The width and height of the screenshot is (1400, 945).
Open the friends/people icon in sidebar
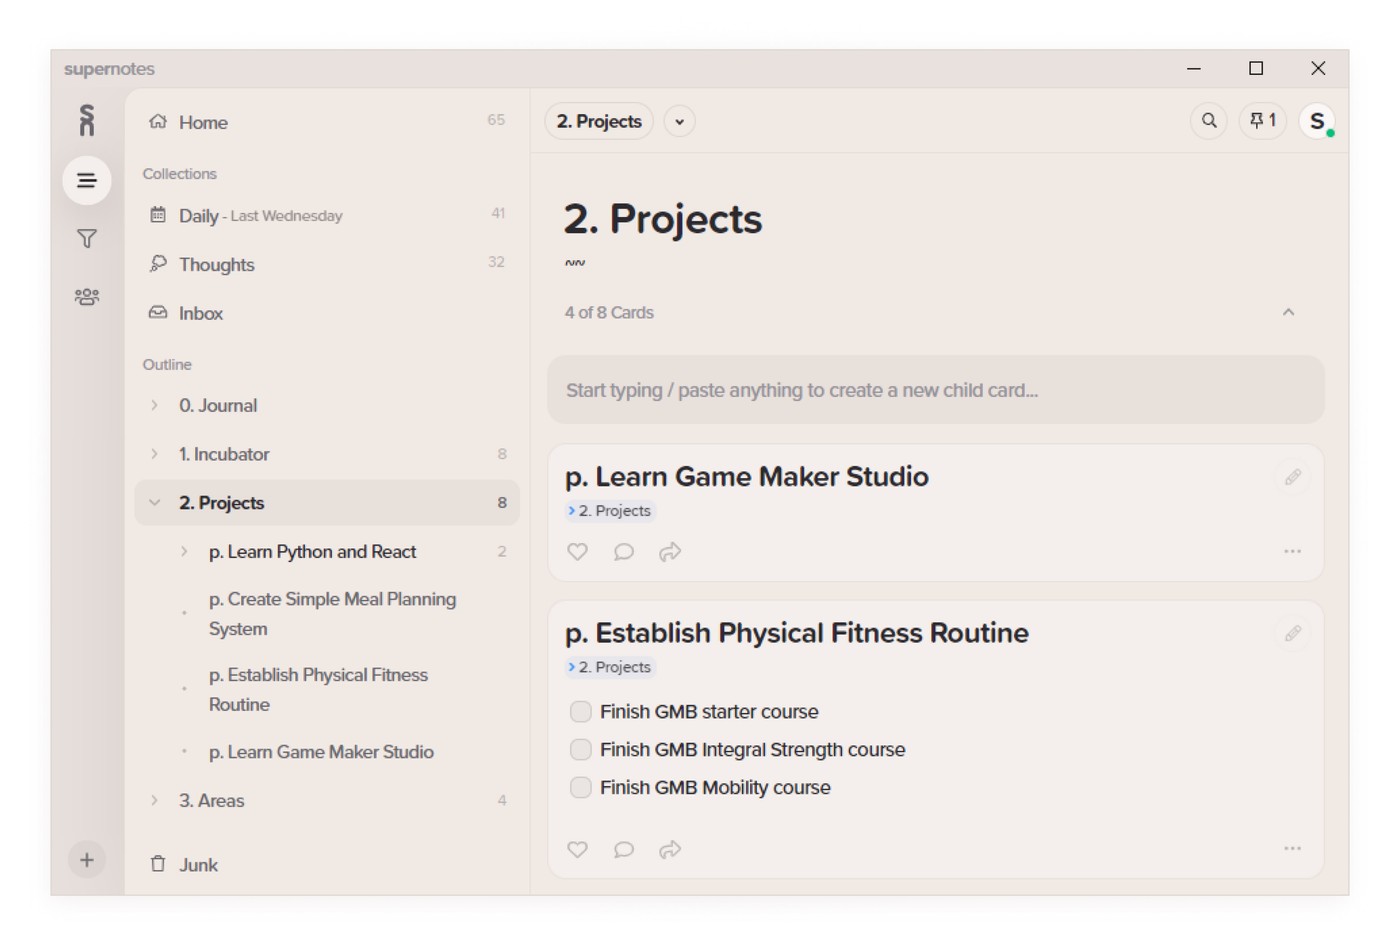(x=87, y=297)
